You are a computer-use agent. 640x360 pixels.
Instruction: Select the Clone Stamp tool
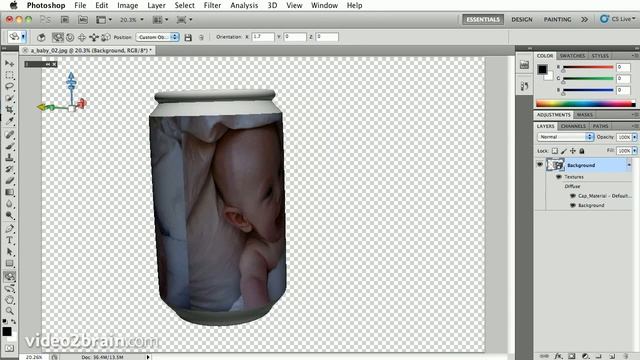(x=9, y=158)
